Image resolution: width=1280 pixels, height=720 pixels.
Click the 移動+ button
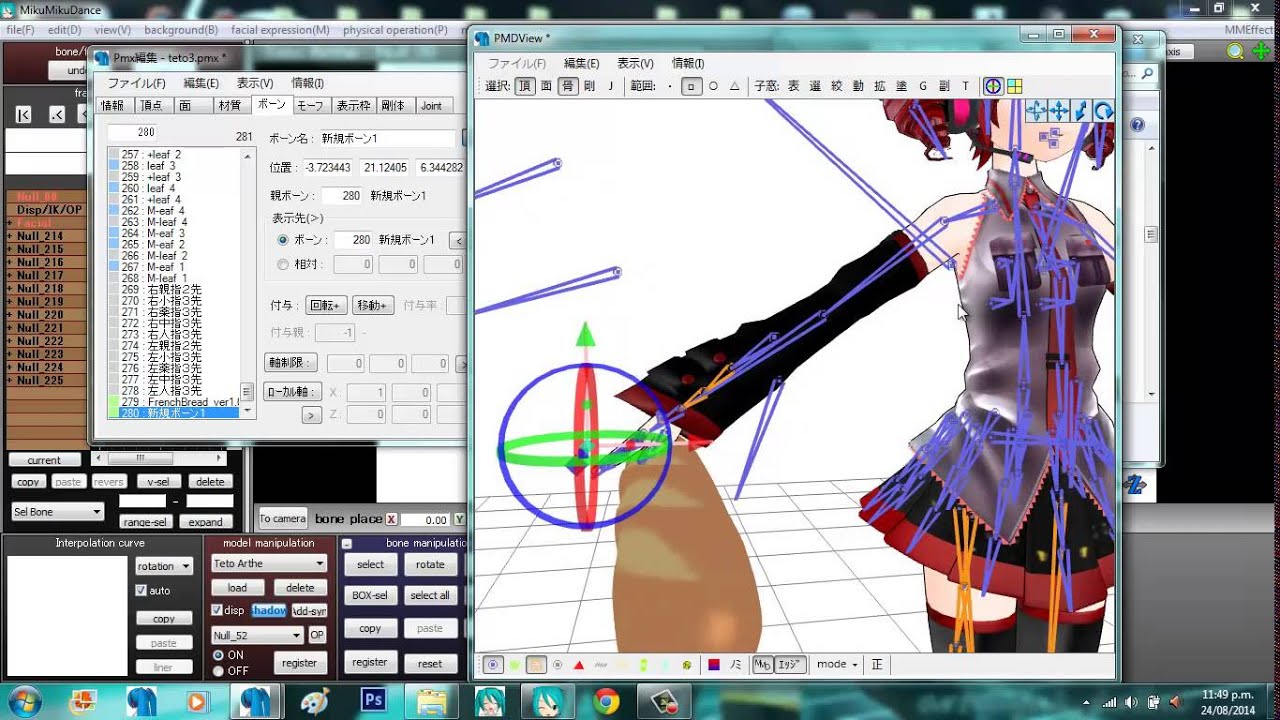pyautogui.click(x=372, y=305)
